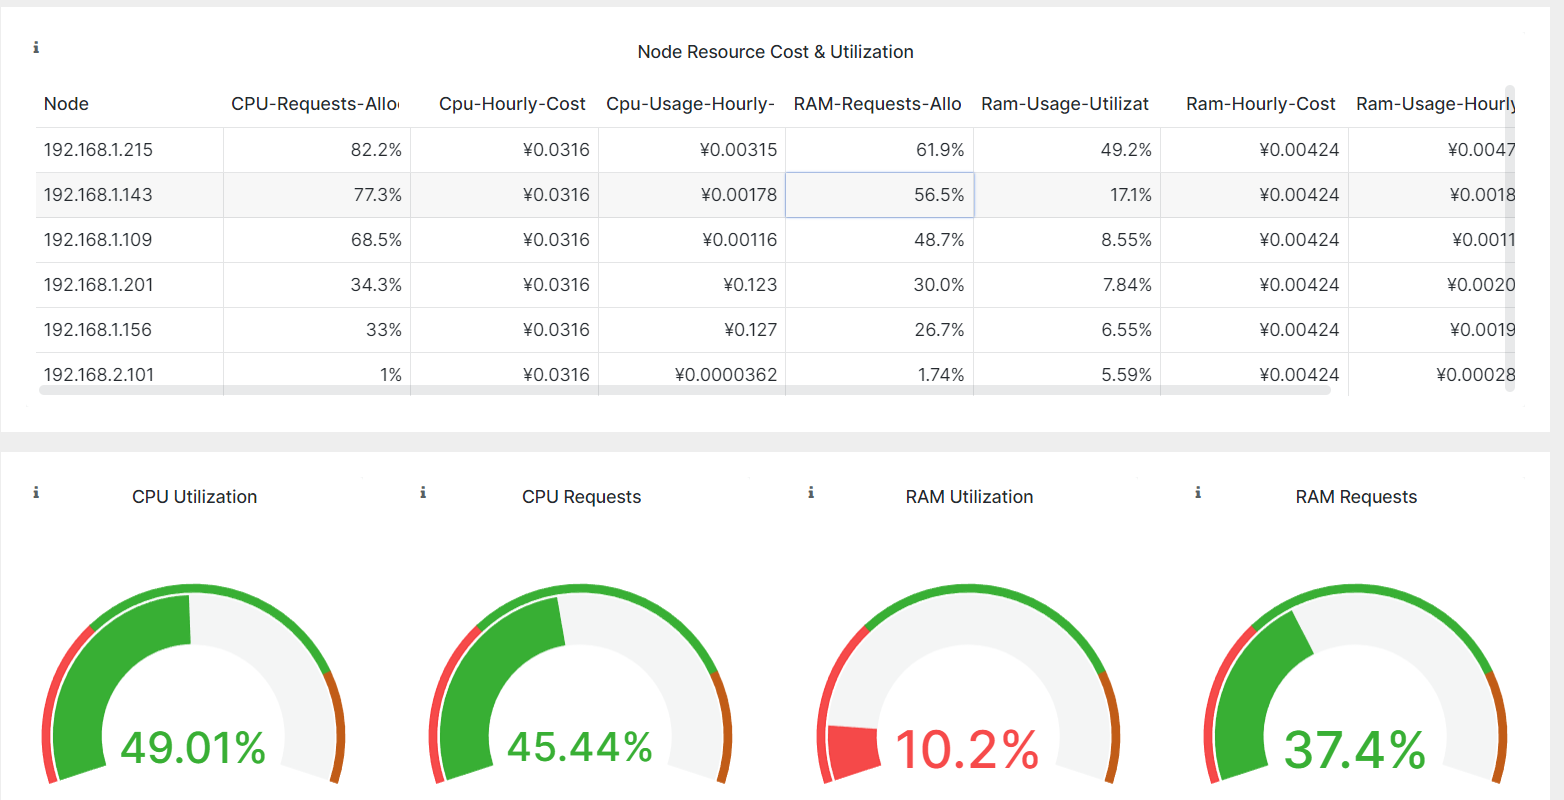Click the RAM Utilization gauge value 10.2%
The image size is (1564, 800).
[967, 750]
